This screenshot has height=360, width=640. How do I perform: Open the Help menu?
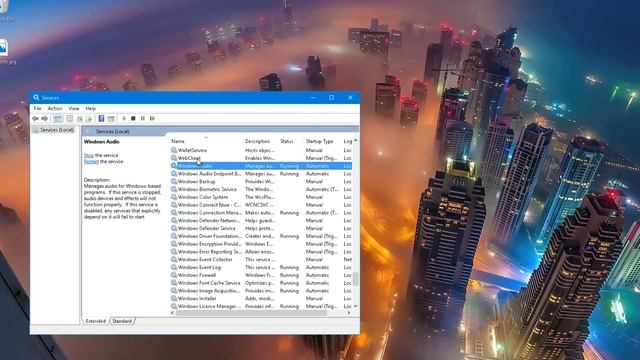pyautogui.click(x=91, y=109)
